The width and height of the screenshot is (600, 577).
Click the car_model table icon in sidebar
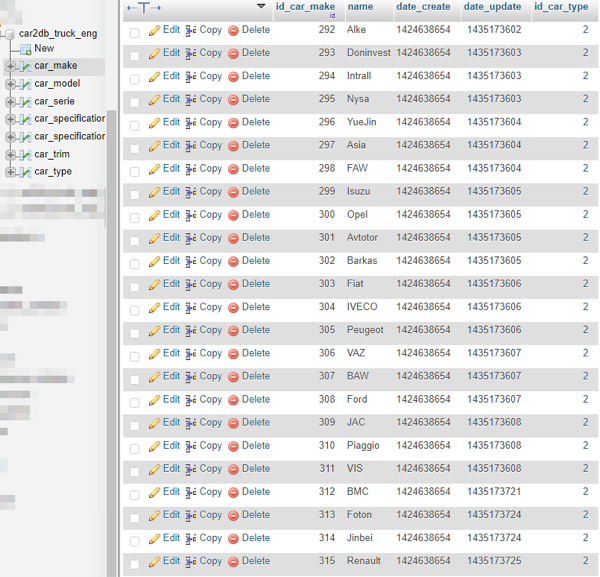pos(25,84)
